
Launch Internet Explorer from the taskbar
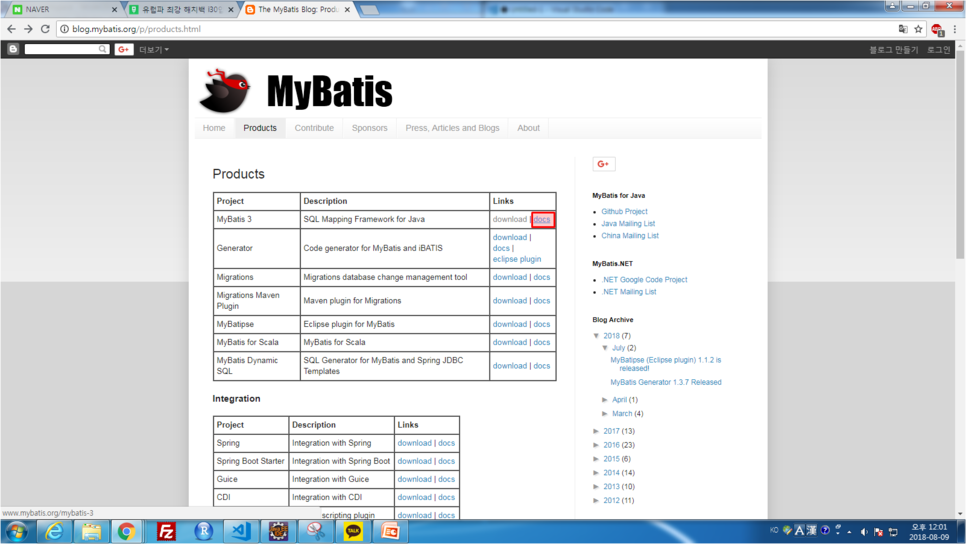(54, 532)
